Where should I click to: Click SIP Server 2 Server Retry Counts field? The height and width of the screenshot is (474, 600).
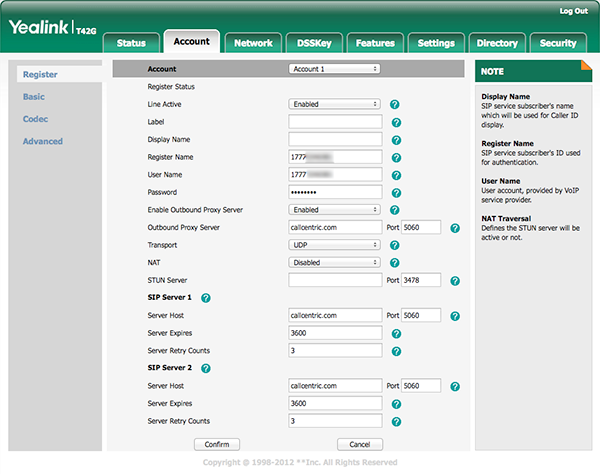(x=335, y=421)
